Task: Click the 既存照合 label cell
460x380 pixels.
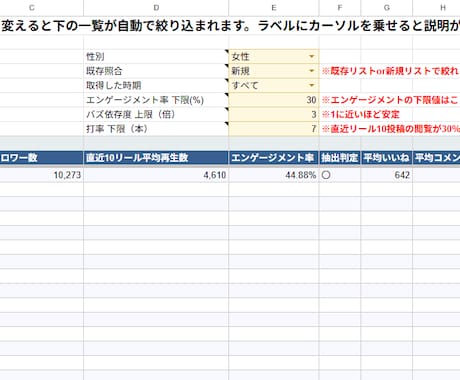Action: [156, 71]
